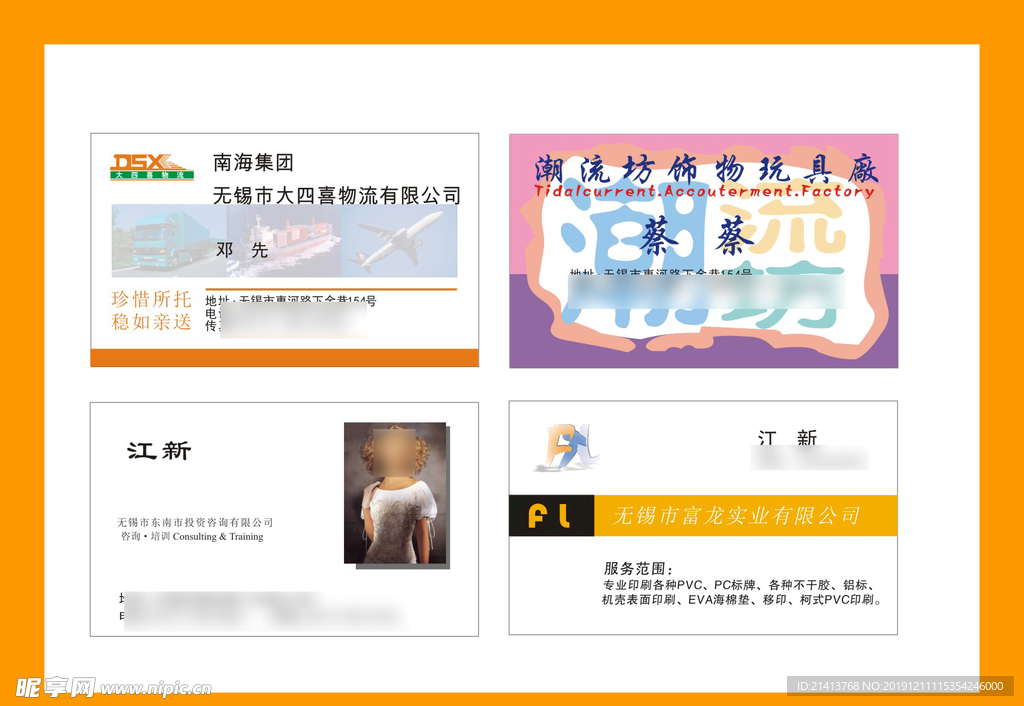
Task: Select the 无锡市富龙实业有限公司 banner text
Action: [736, 516]
